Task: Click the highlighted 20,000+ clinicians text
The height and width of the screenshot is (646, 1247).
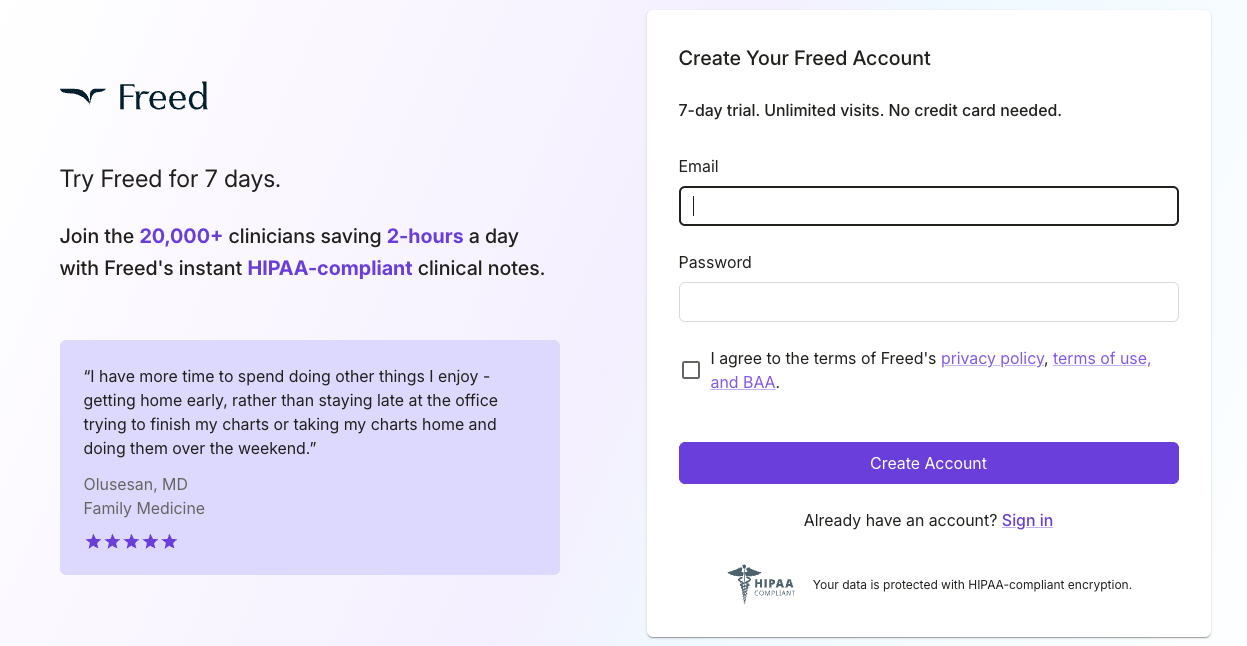Action: pyautogui.click(x=181, y=236)
